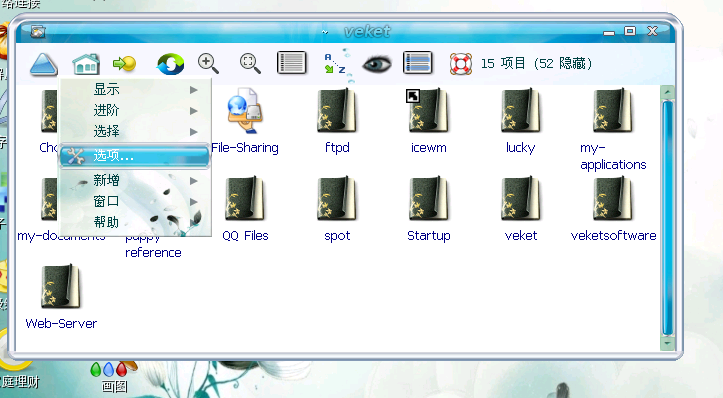Click the scrollbar up arrow

(667, 92)
